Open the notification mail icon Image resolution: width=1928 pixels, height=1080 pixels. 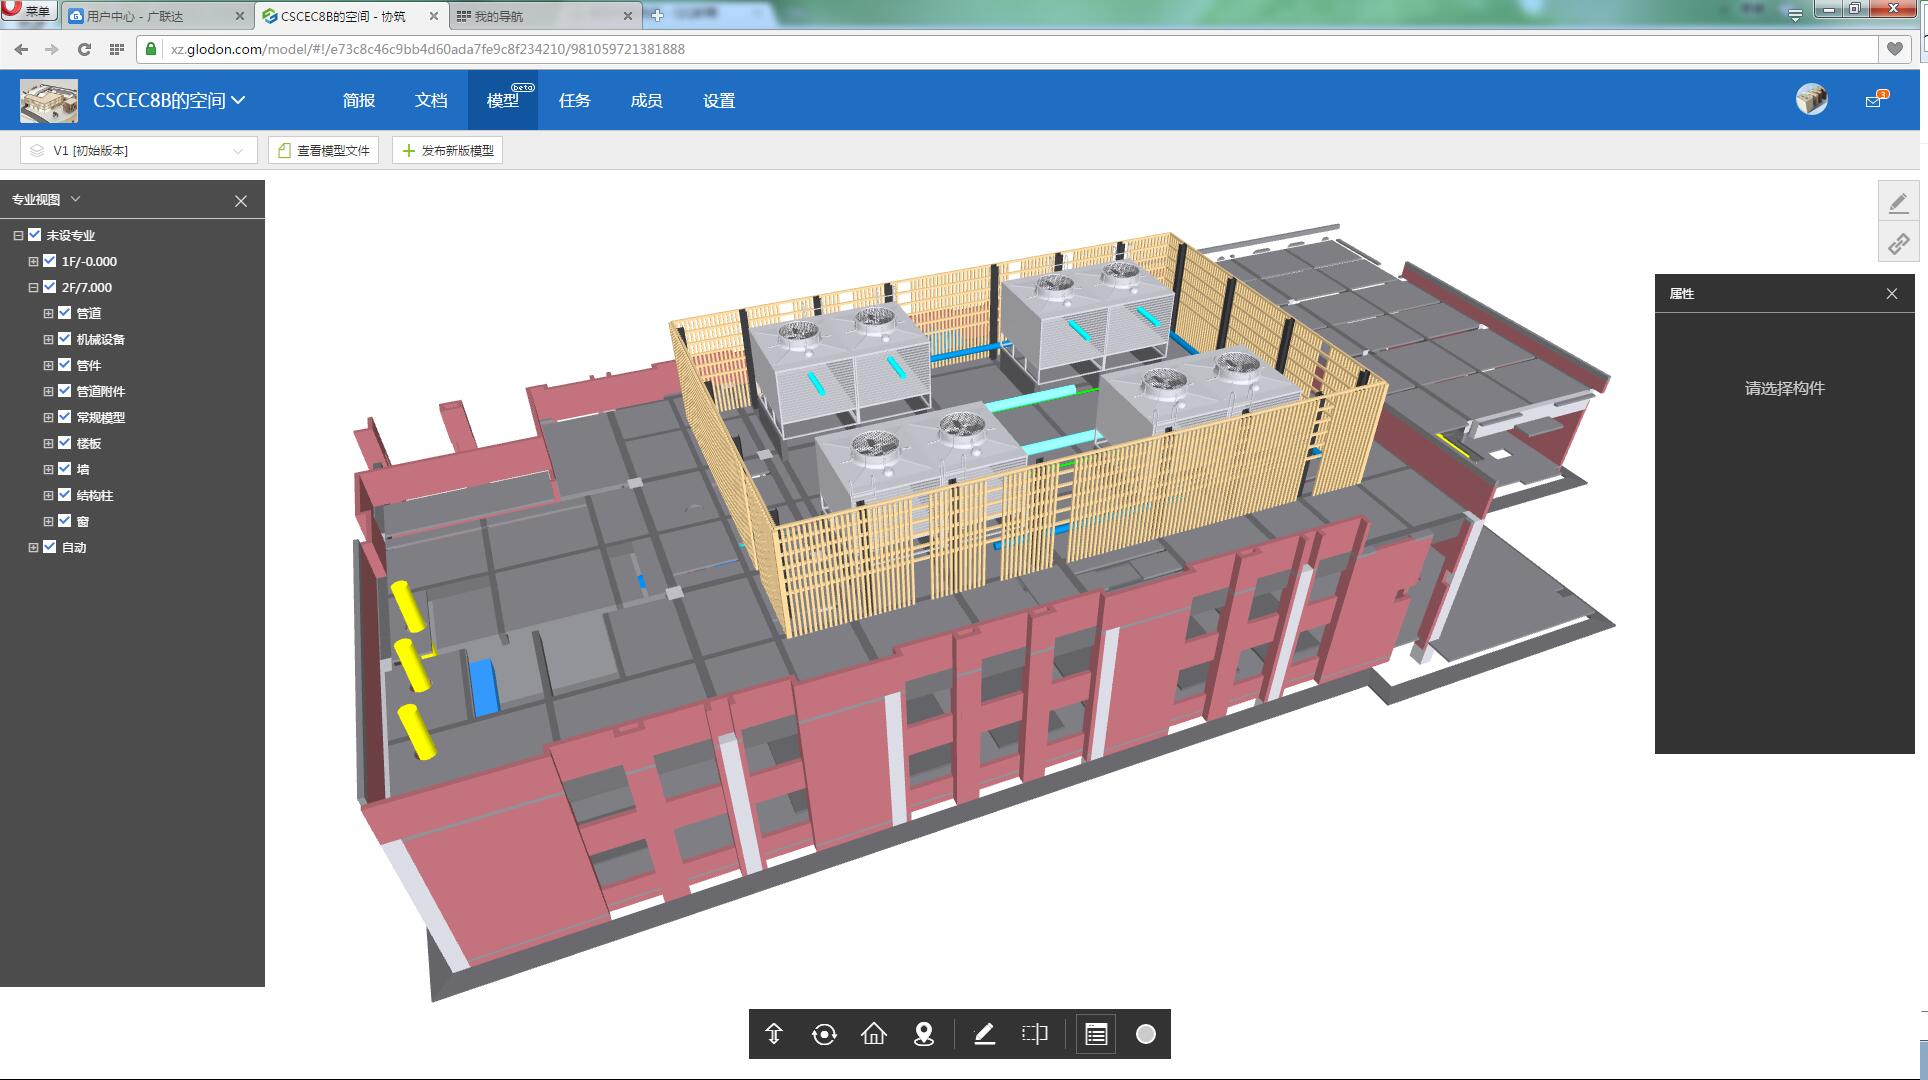pyautogui.click(x=1874, y=100)
